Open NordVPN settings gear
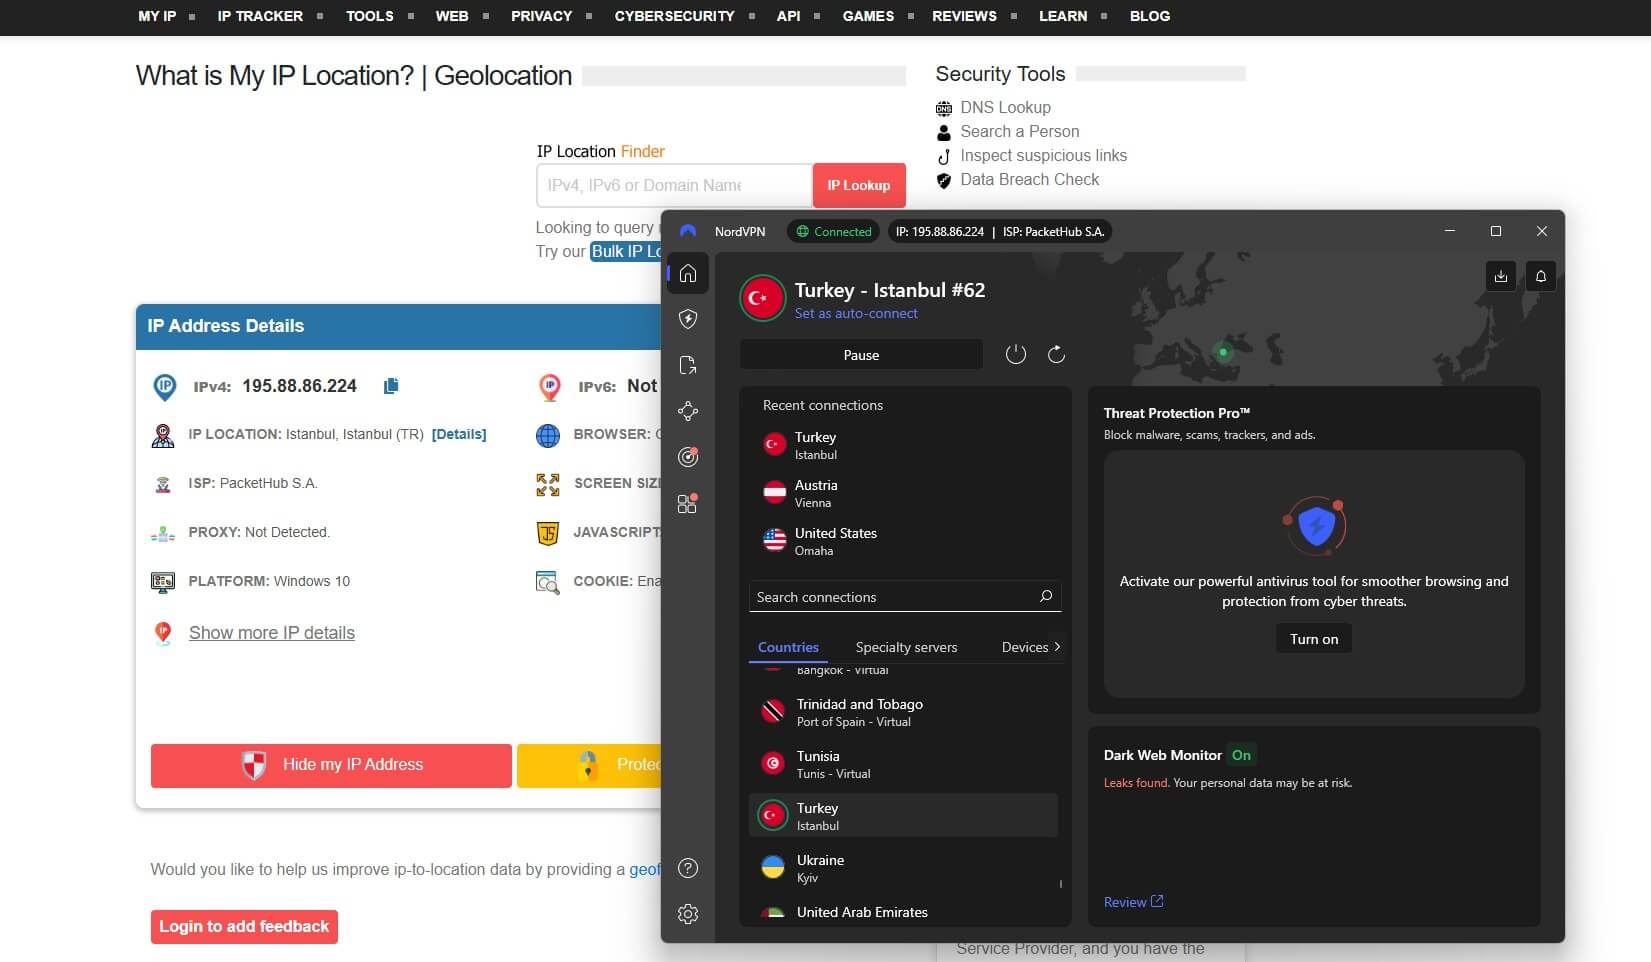Image resolution: width=1651 pixels, height=962 pixels. pyautogui.click(x=688, y=914)
